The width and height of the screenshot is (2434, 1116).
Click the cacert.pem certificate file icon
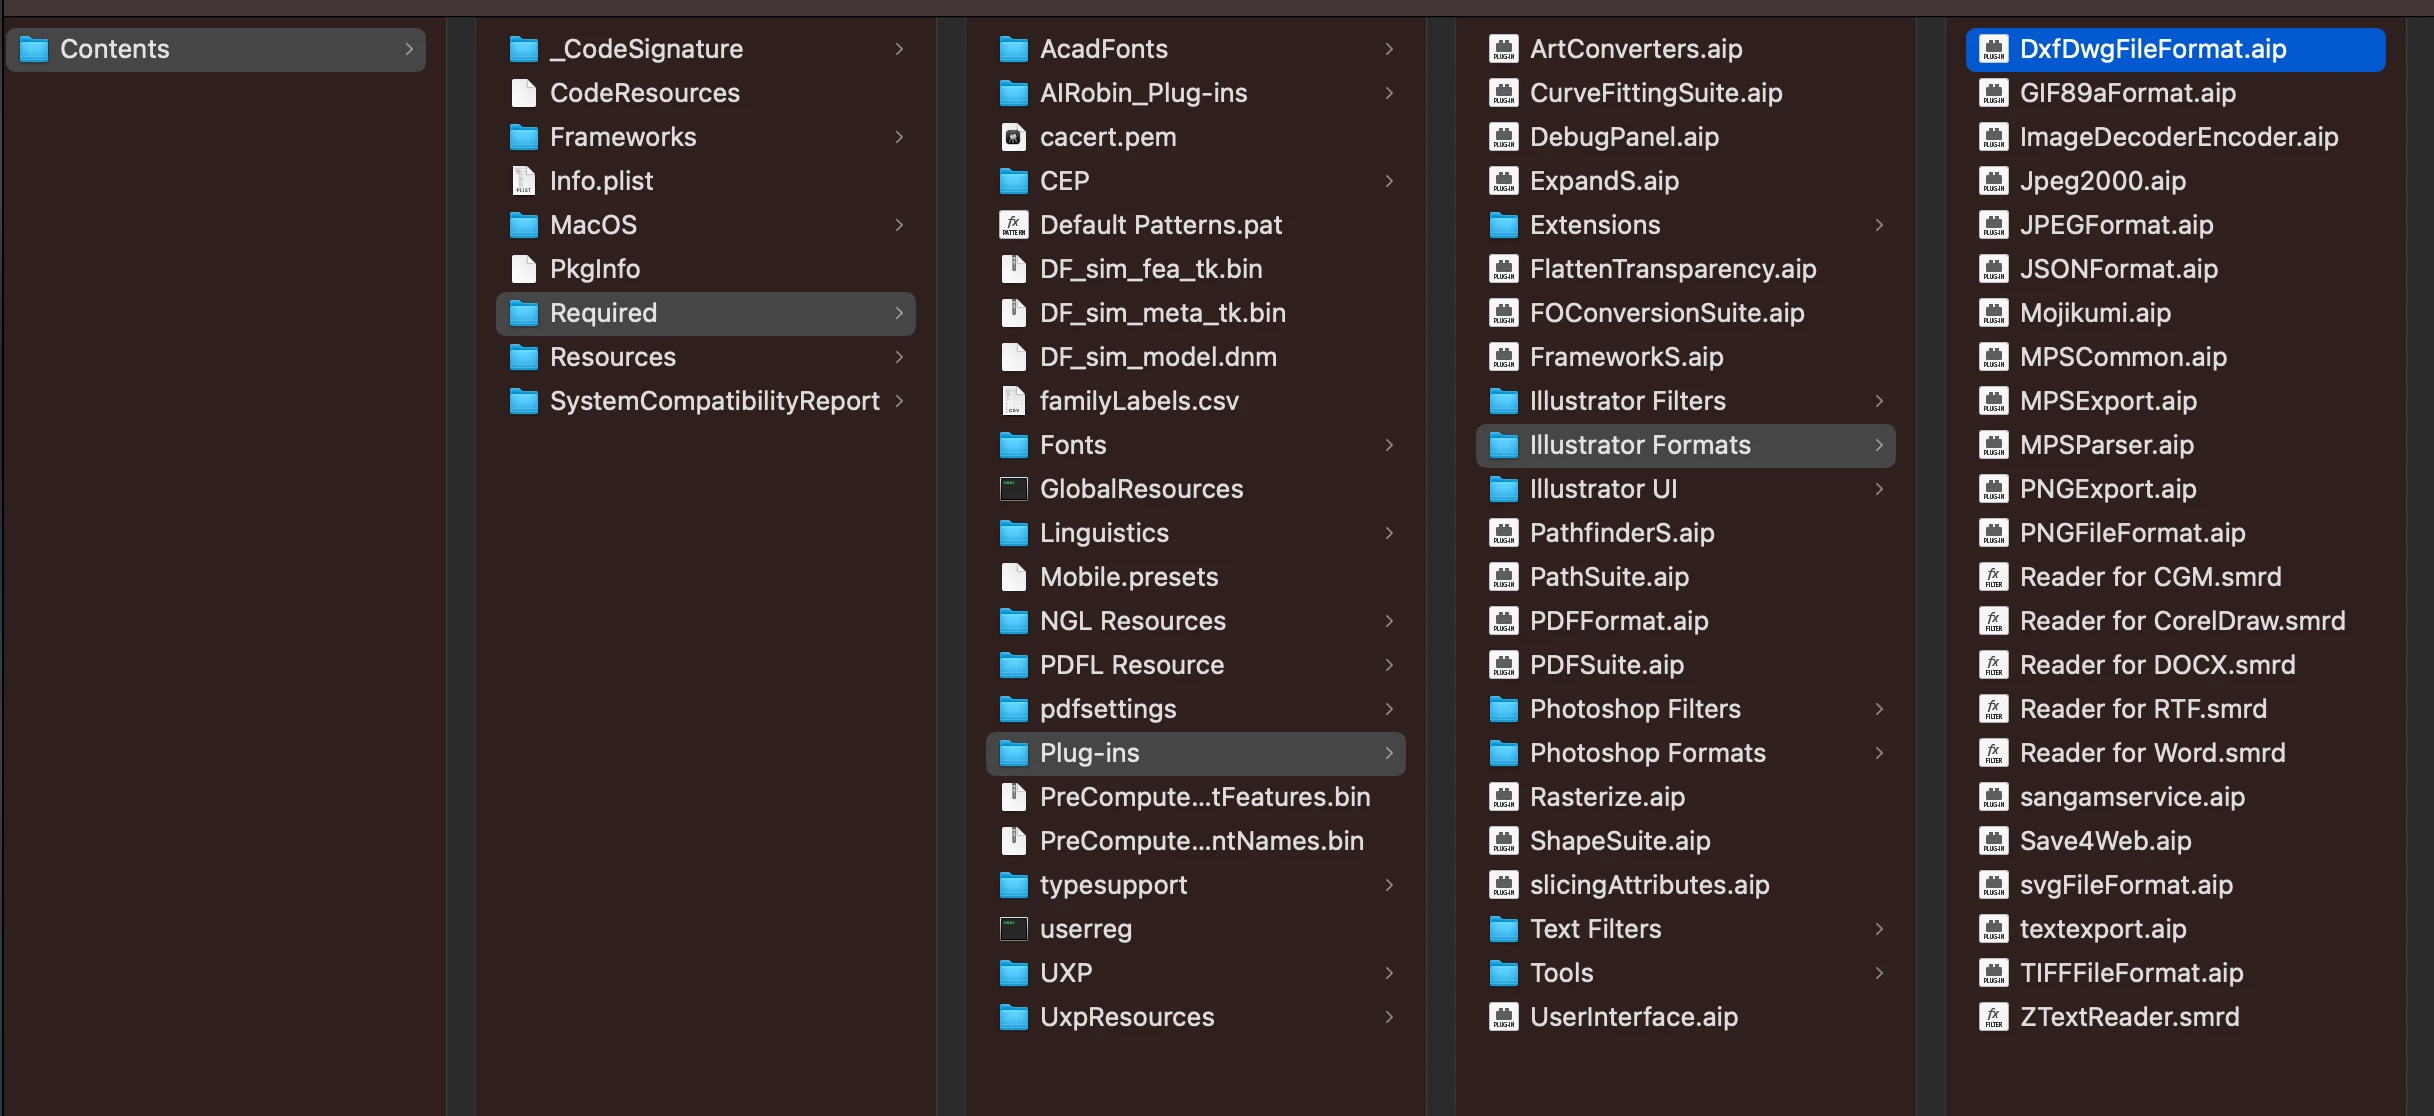coord(1013,137)
